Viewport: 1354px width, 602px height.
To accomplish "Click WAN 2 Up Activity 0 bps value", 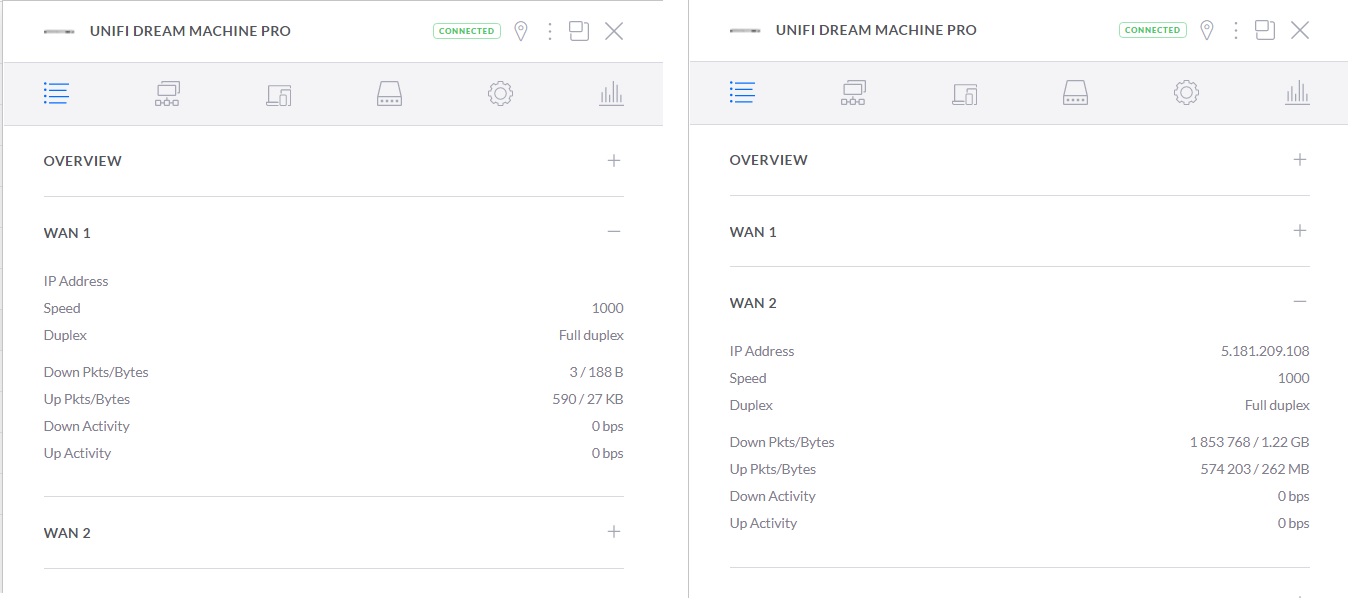I will point(1293,523).
